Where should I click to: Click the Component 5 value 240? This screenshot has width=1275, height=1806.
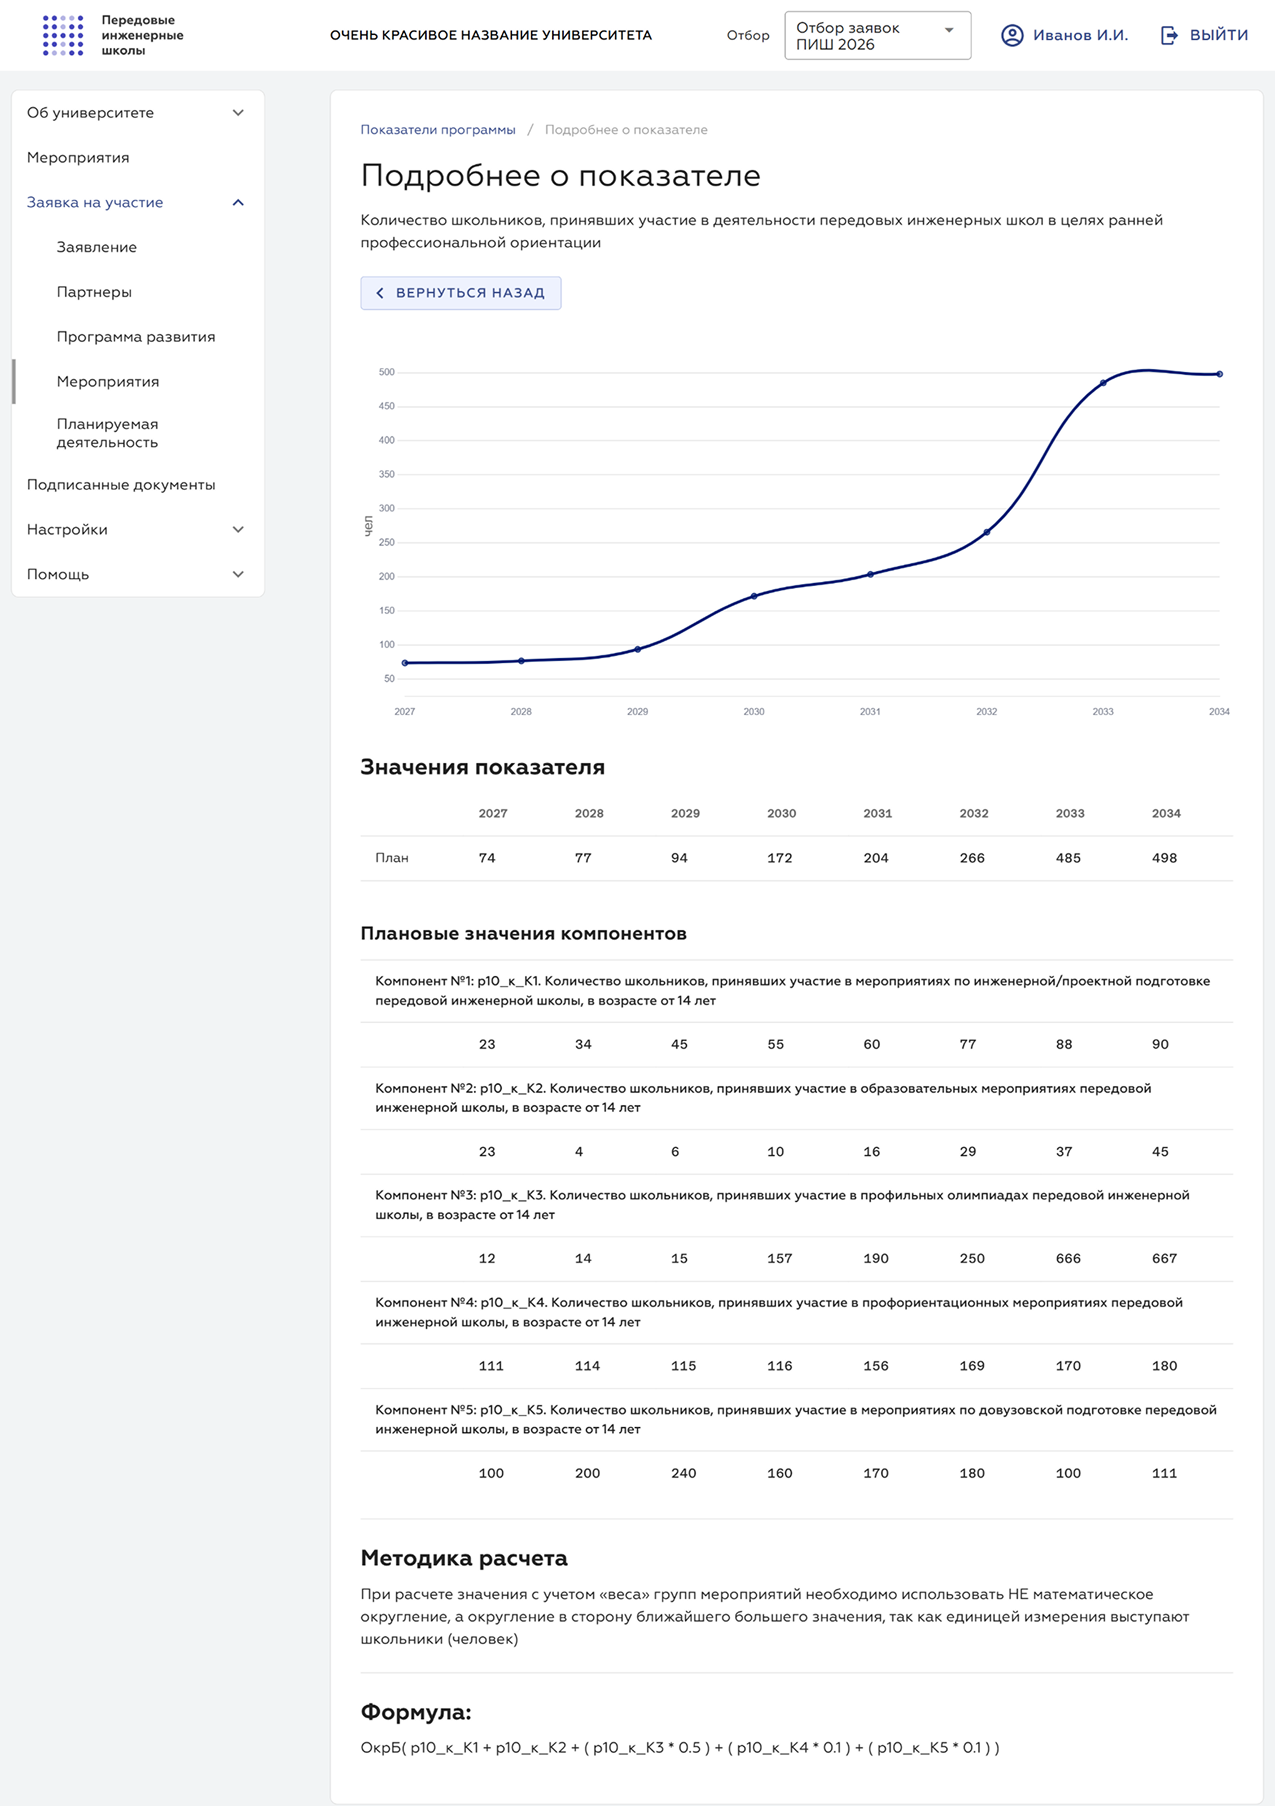click(683, 1473)
